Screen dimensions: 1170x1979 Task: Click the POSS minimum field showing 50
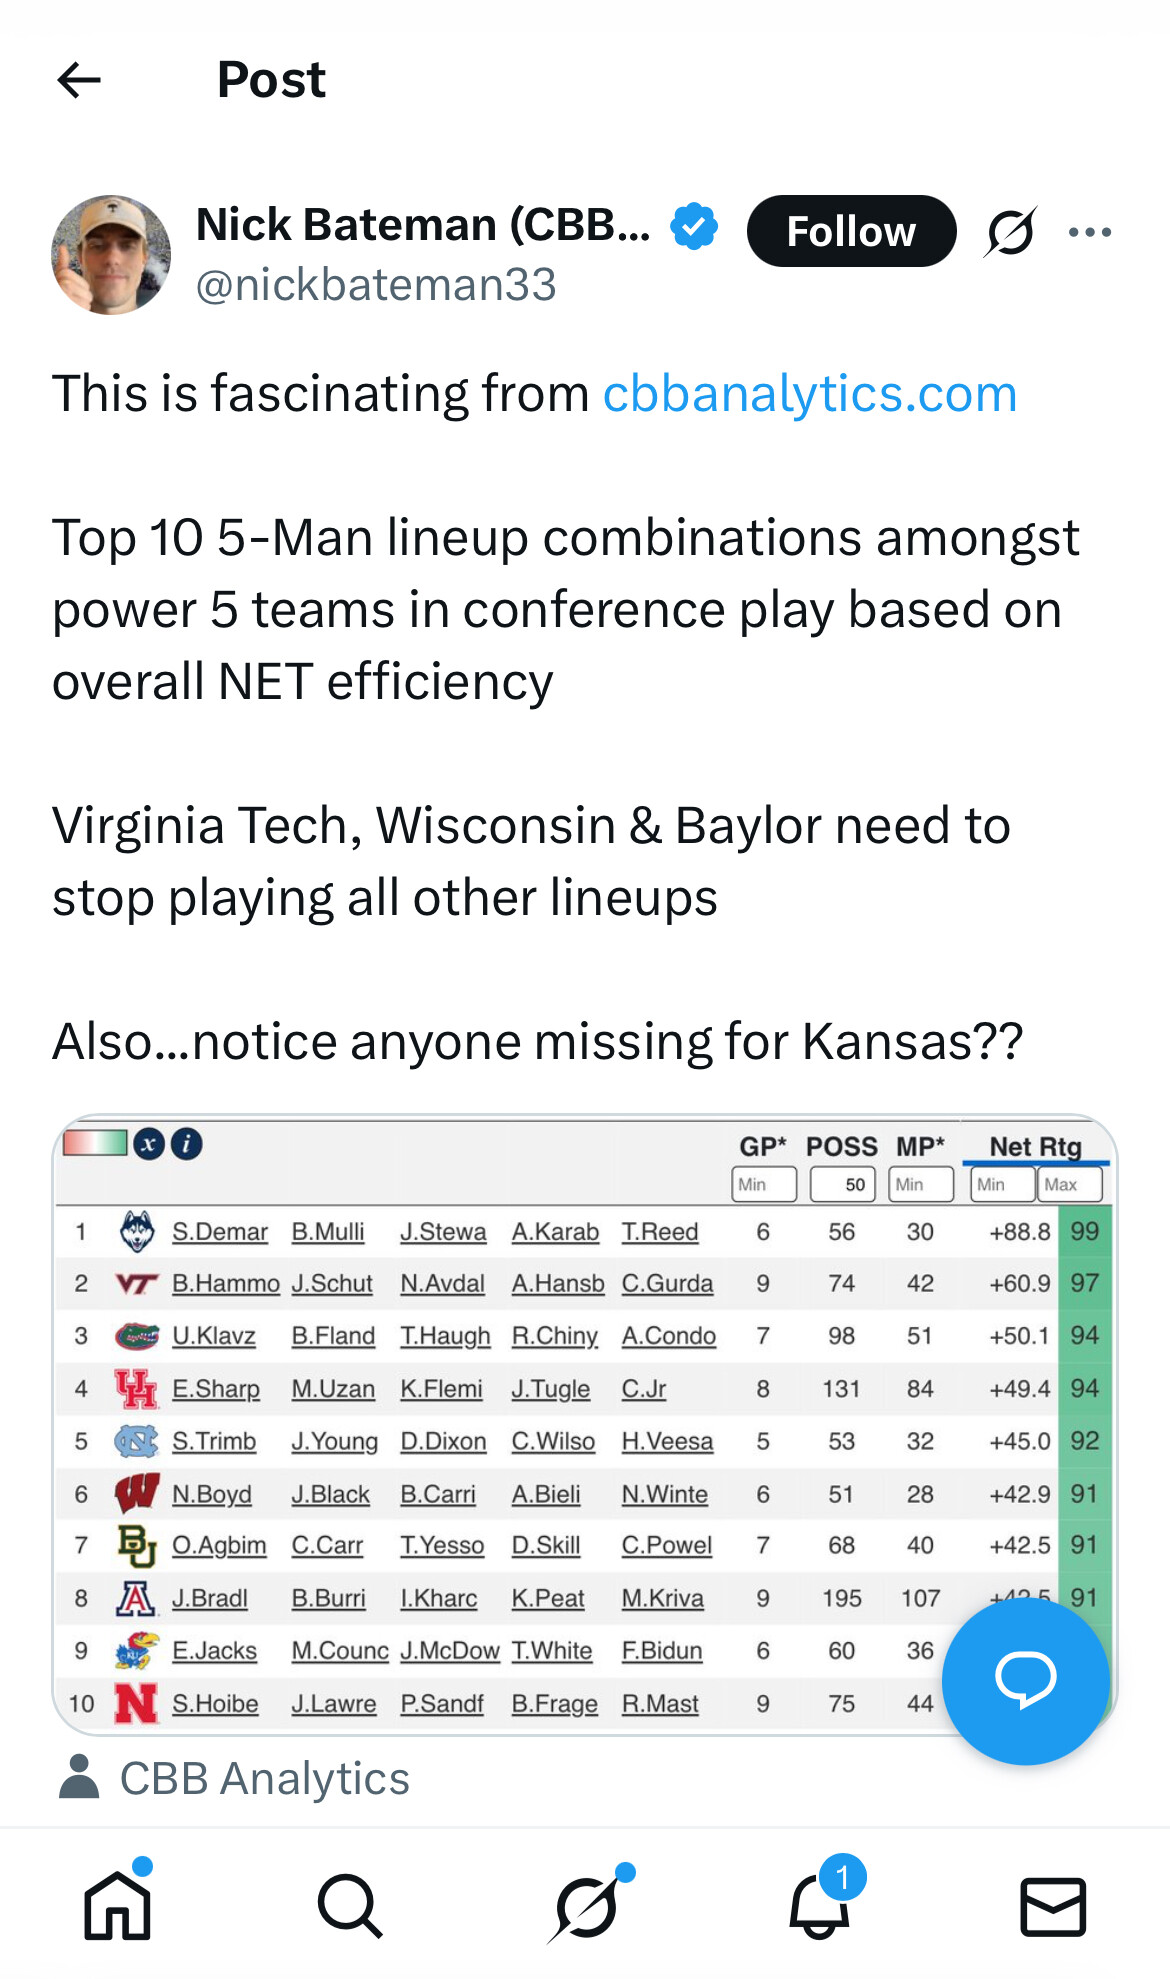click(843, 1184)
